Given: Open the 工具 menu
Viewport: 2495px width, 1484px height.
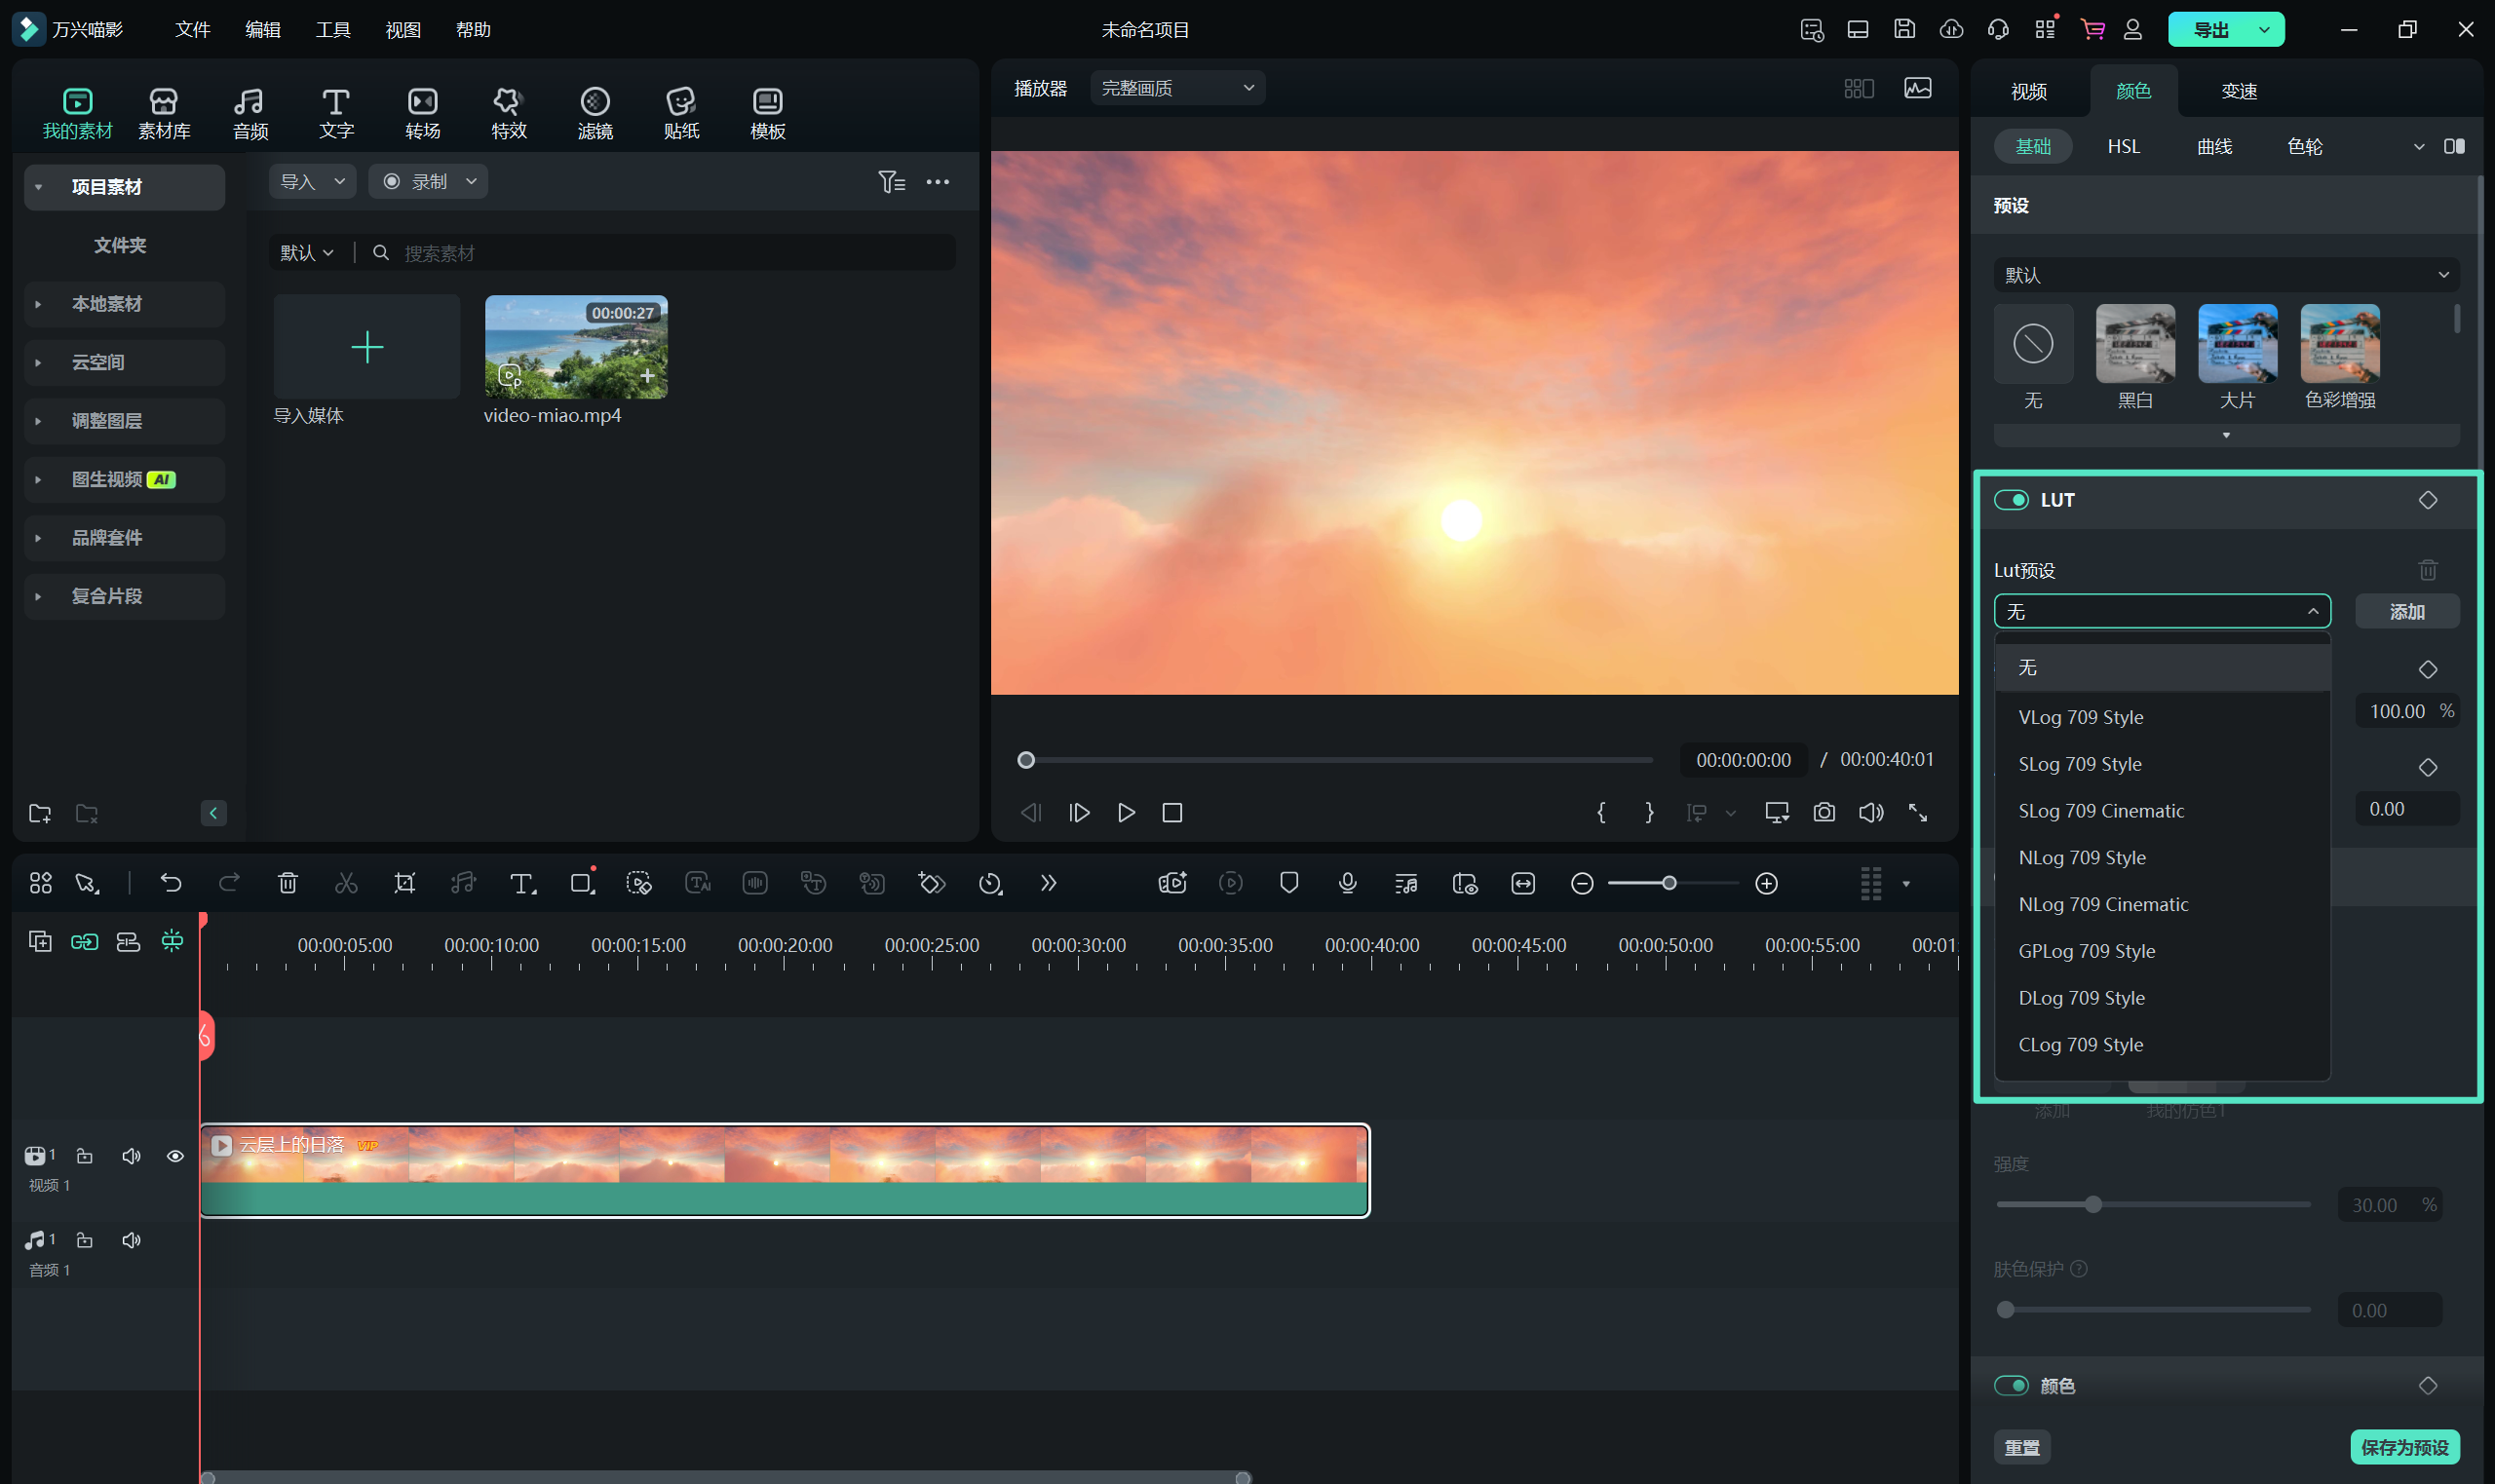Looking at the screenshot, I should [x=332, y=30].
